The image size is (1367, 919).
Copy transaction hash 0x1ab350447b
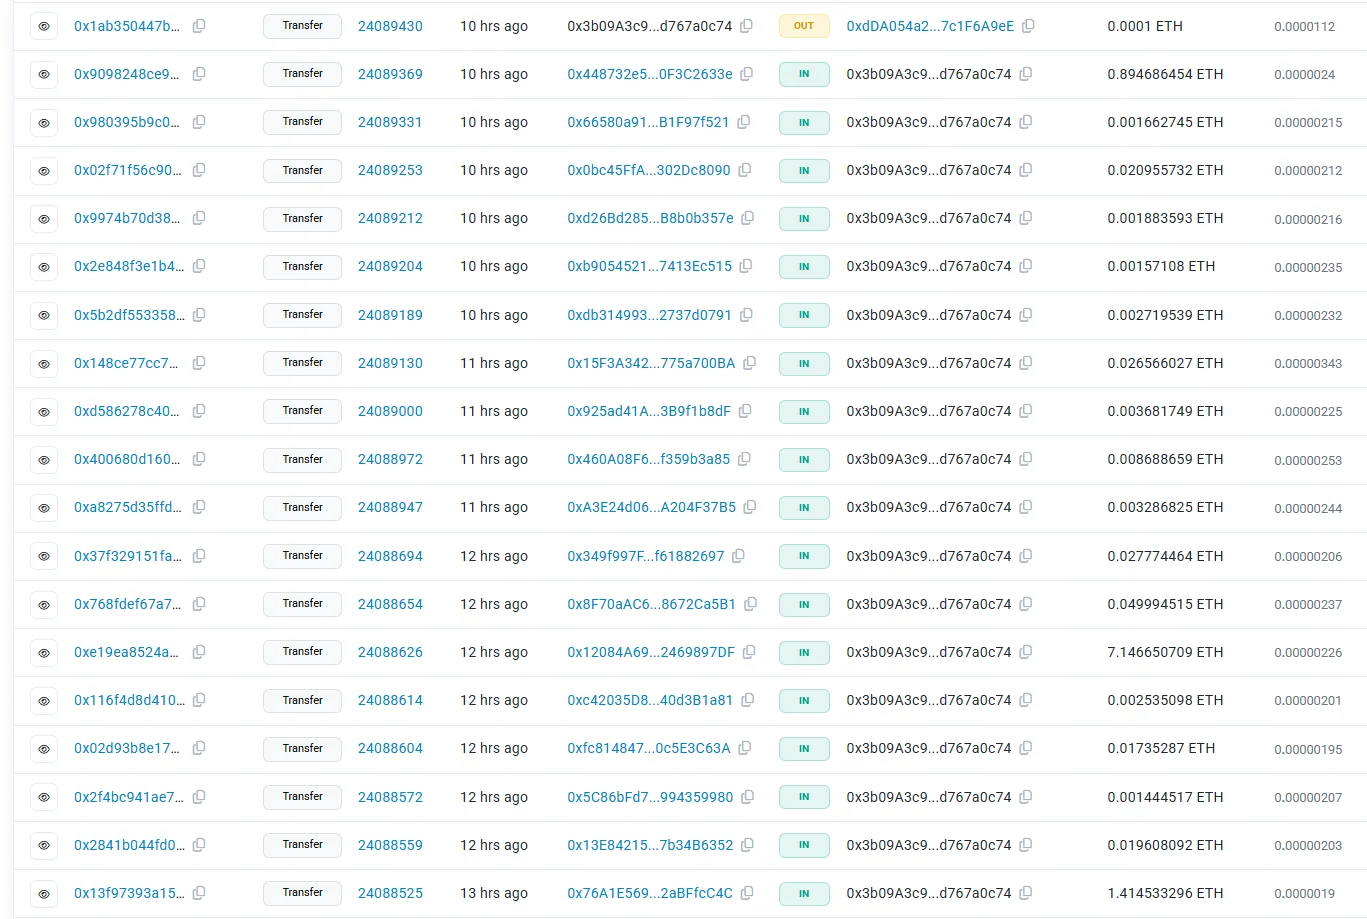point(199,26)
